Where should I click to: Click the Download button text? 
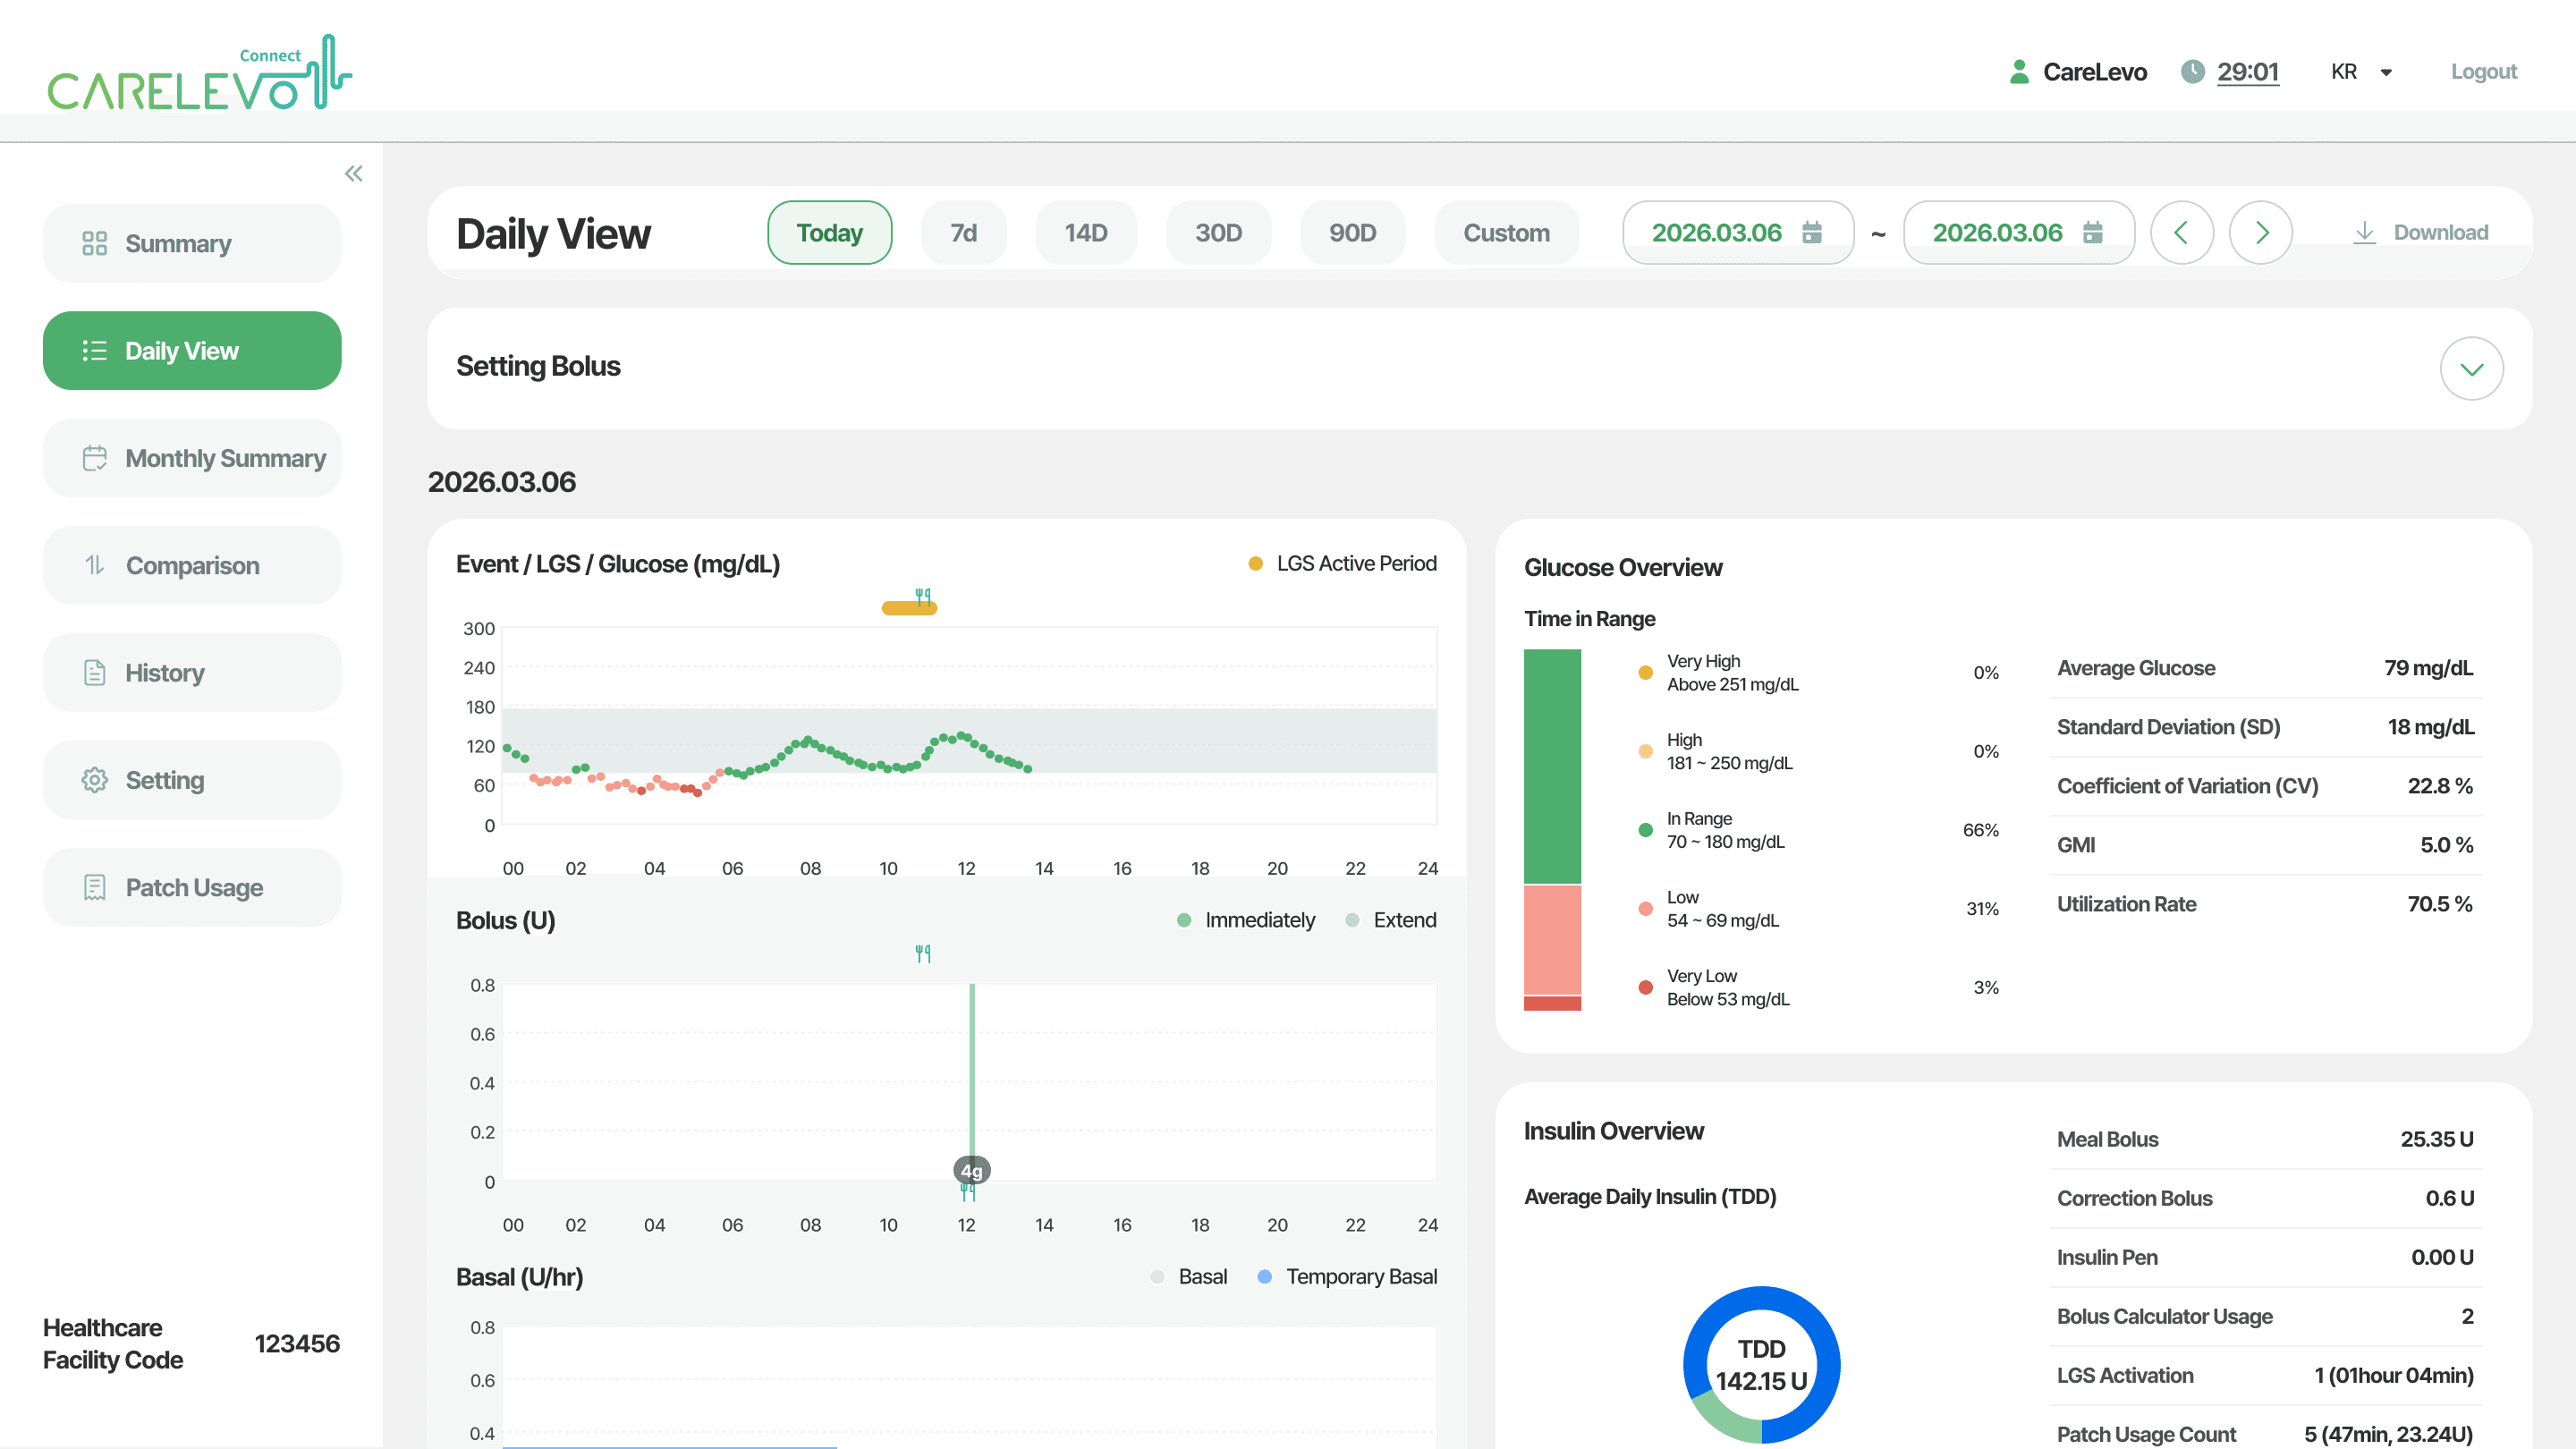pos(2440,233)
